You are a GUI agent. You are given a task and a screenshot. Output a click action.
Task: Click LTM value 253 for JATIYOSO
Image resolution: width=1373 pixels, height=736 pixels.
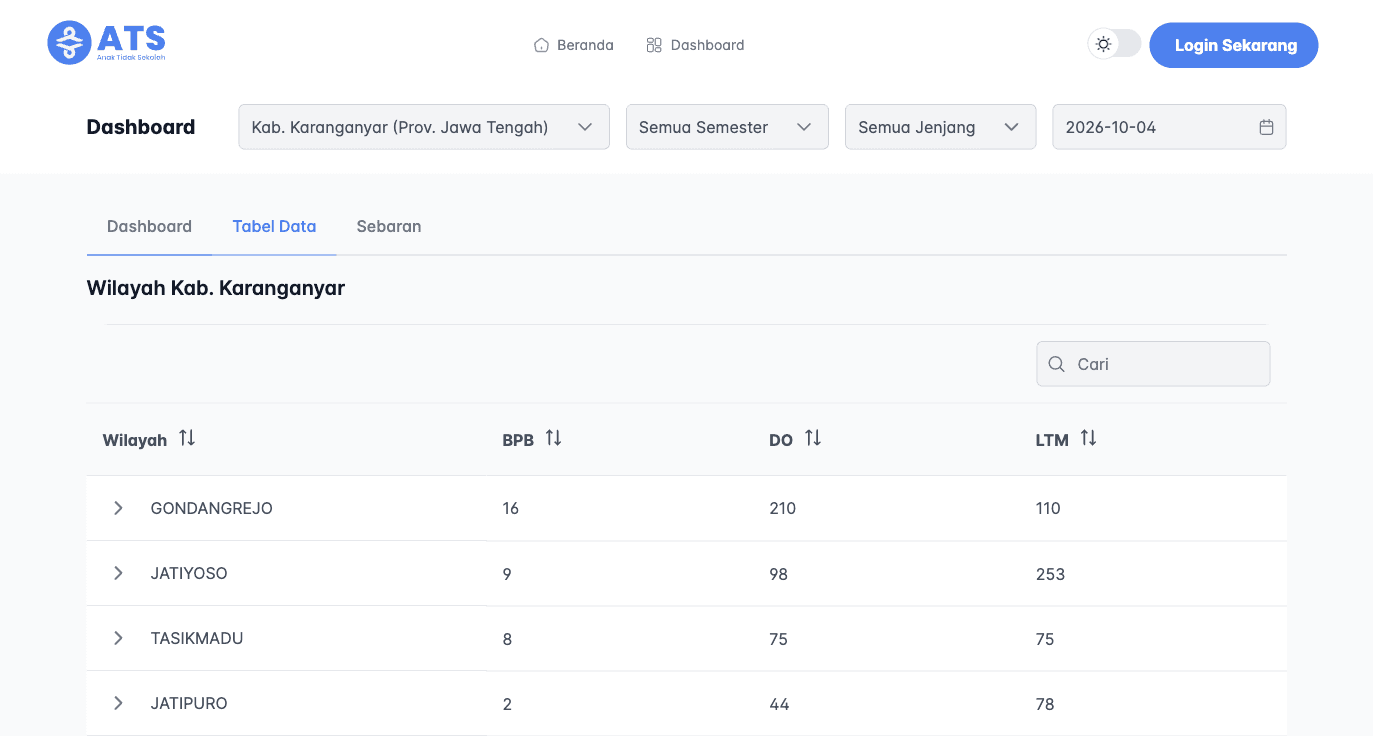click(1050, 574)
